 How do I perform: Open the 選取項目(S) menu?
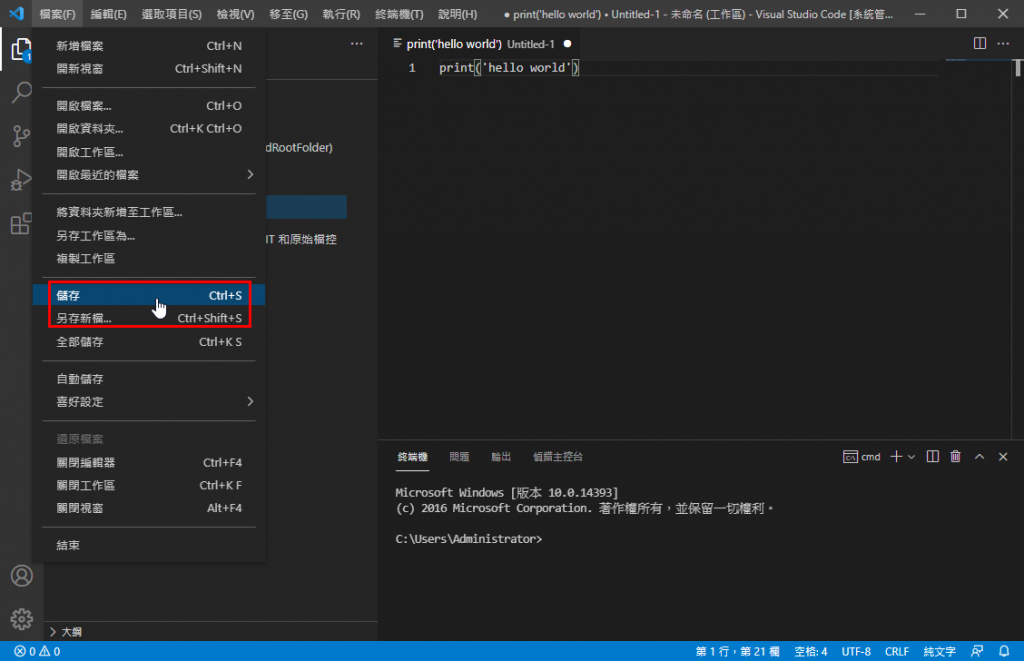tap(171, 14)
